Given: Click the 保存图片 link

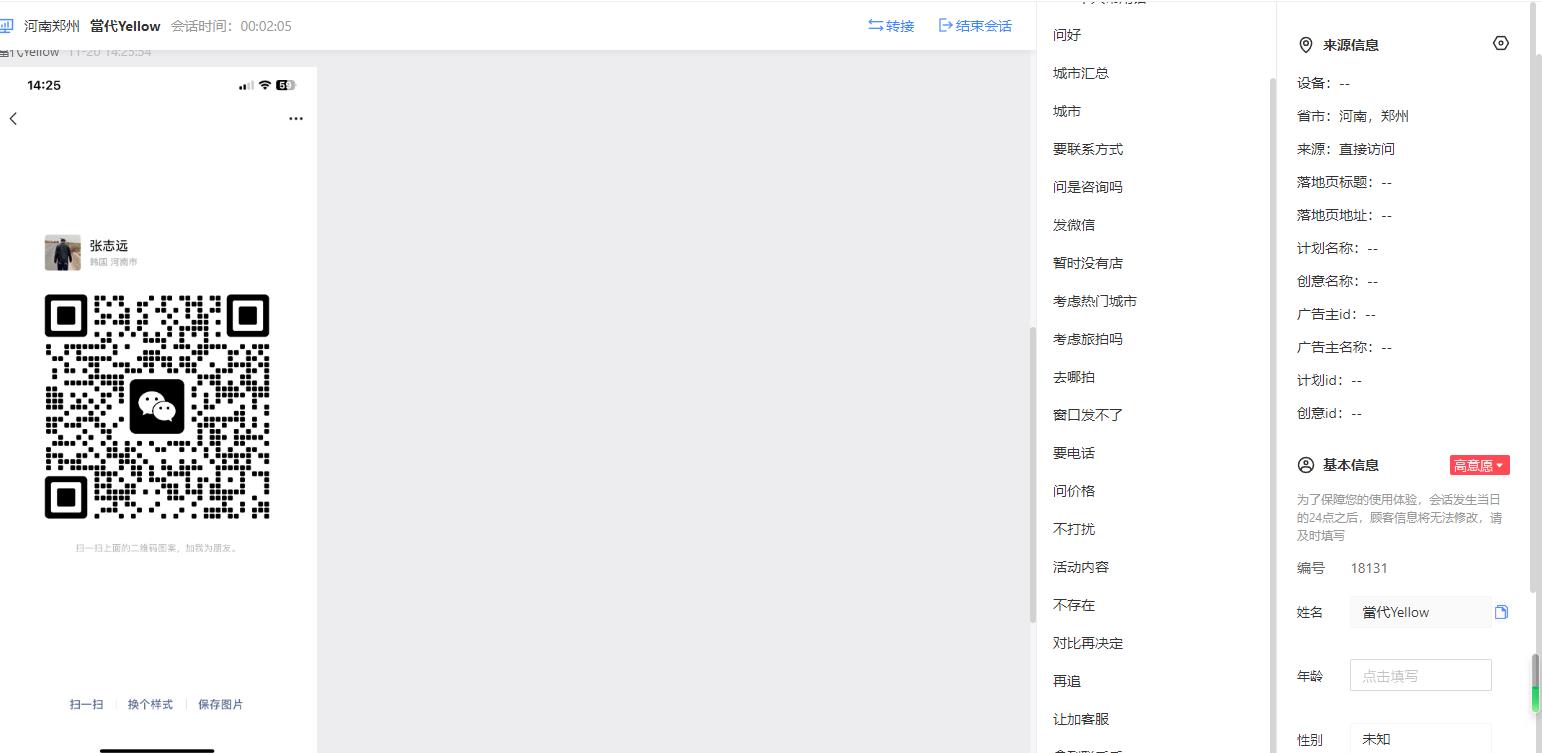Looking at the screenshot, I should pos(220,705).
